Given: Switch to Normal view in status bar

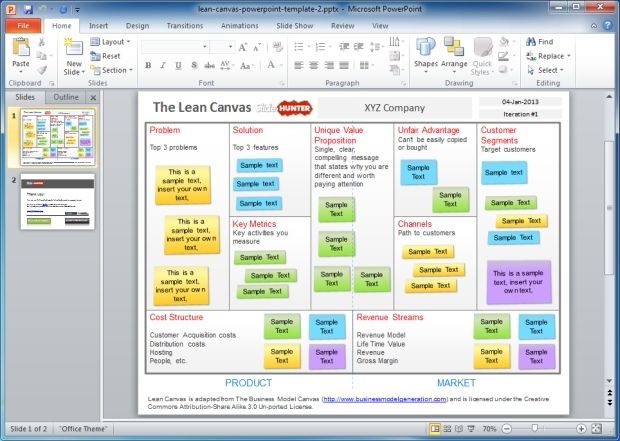Looking at the screenshot, I should click(x=435, y=429).
